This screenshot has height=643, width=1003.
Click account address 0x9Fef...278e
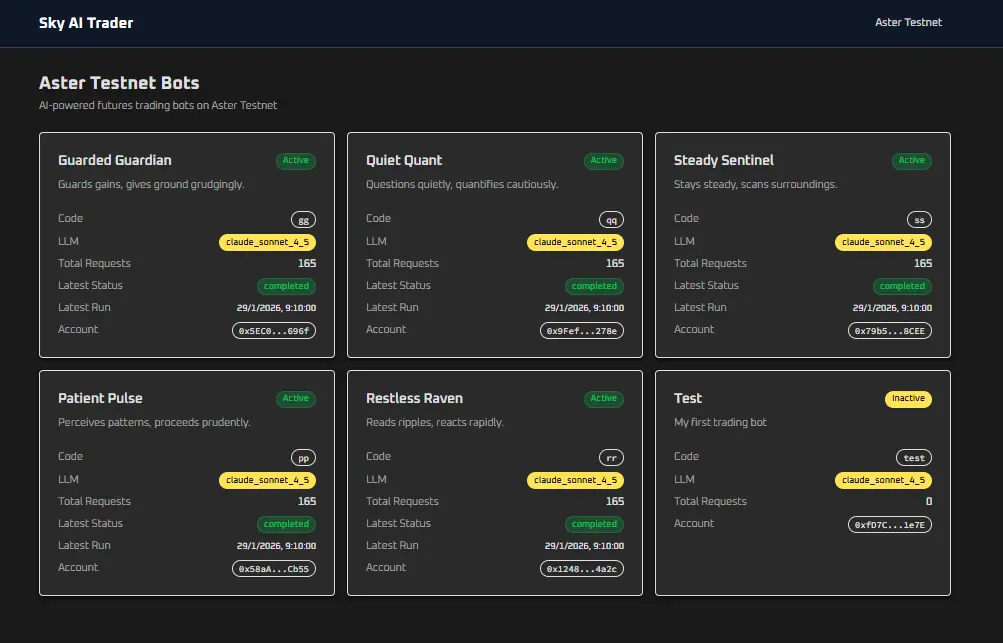pos(582,331)
